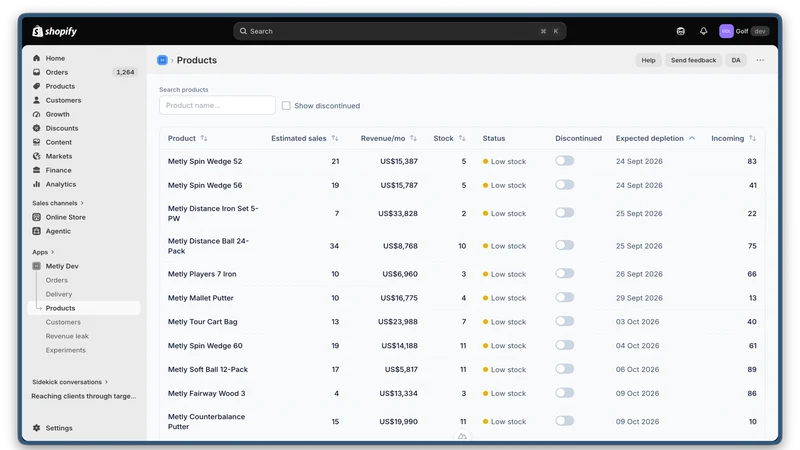Image resolution: width=800 pixels, height=450 pixels.
Task: Click the Metly Dev app icon
Action: point(36,266)
